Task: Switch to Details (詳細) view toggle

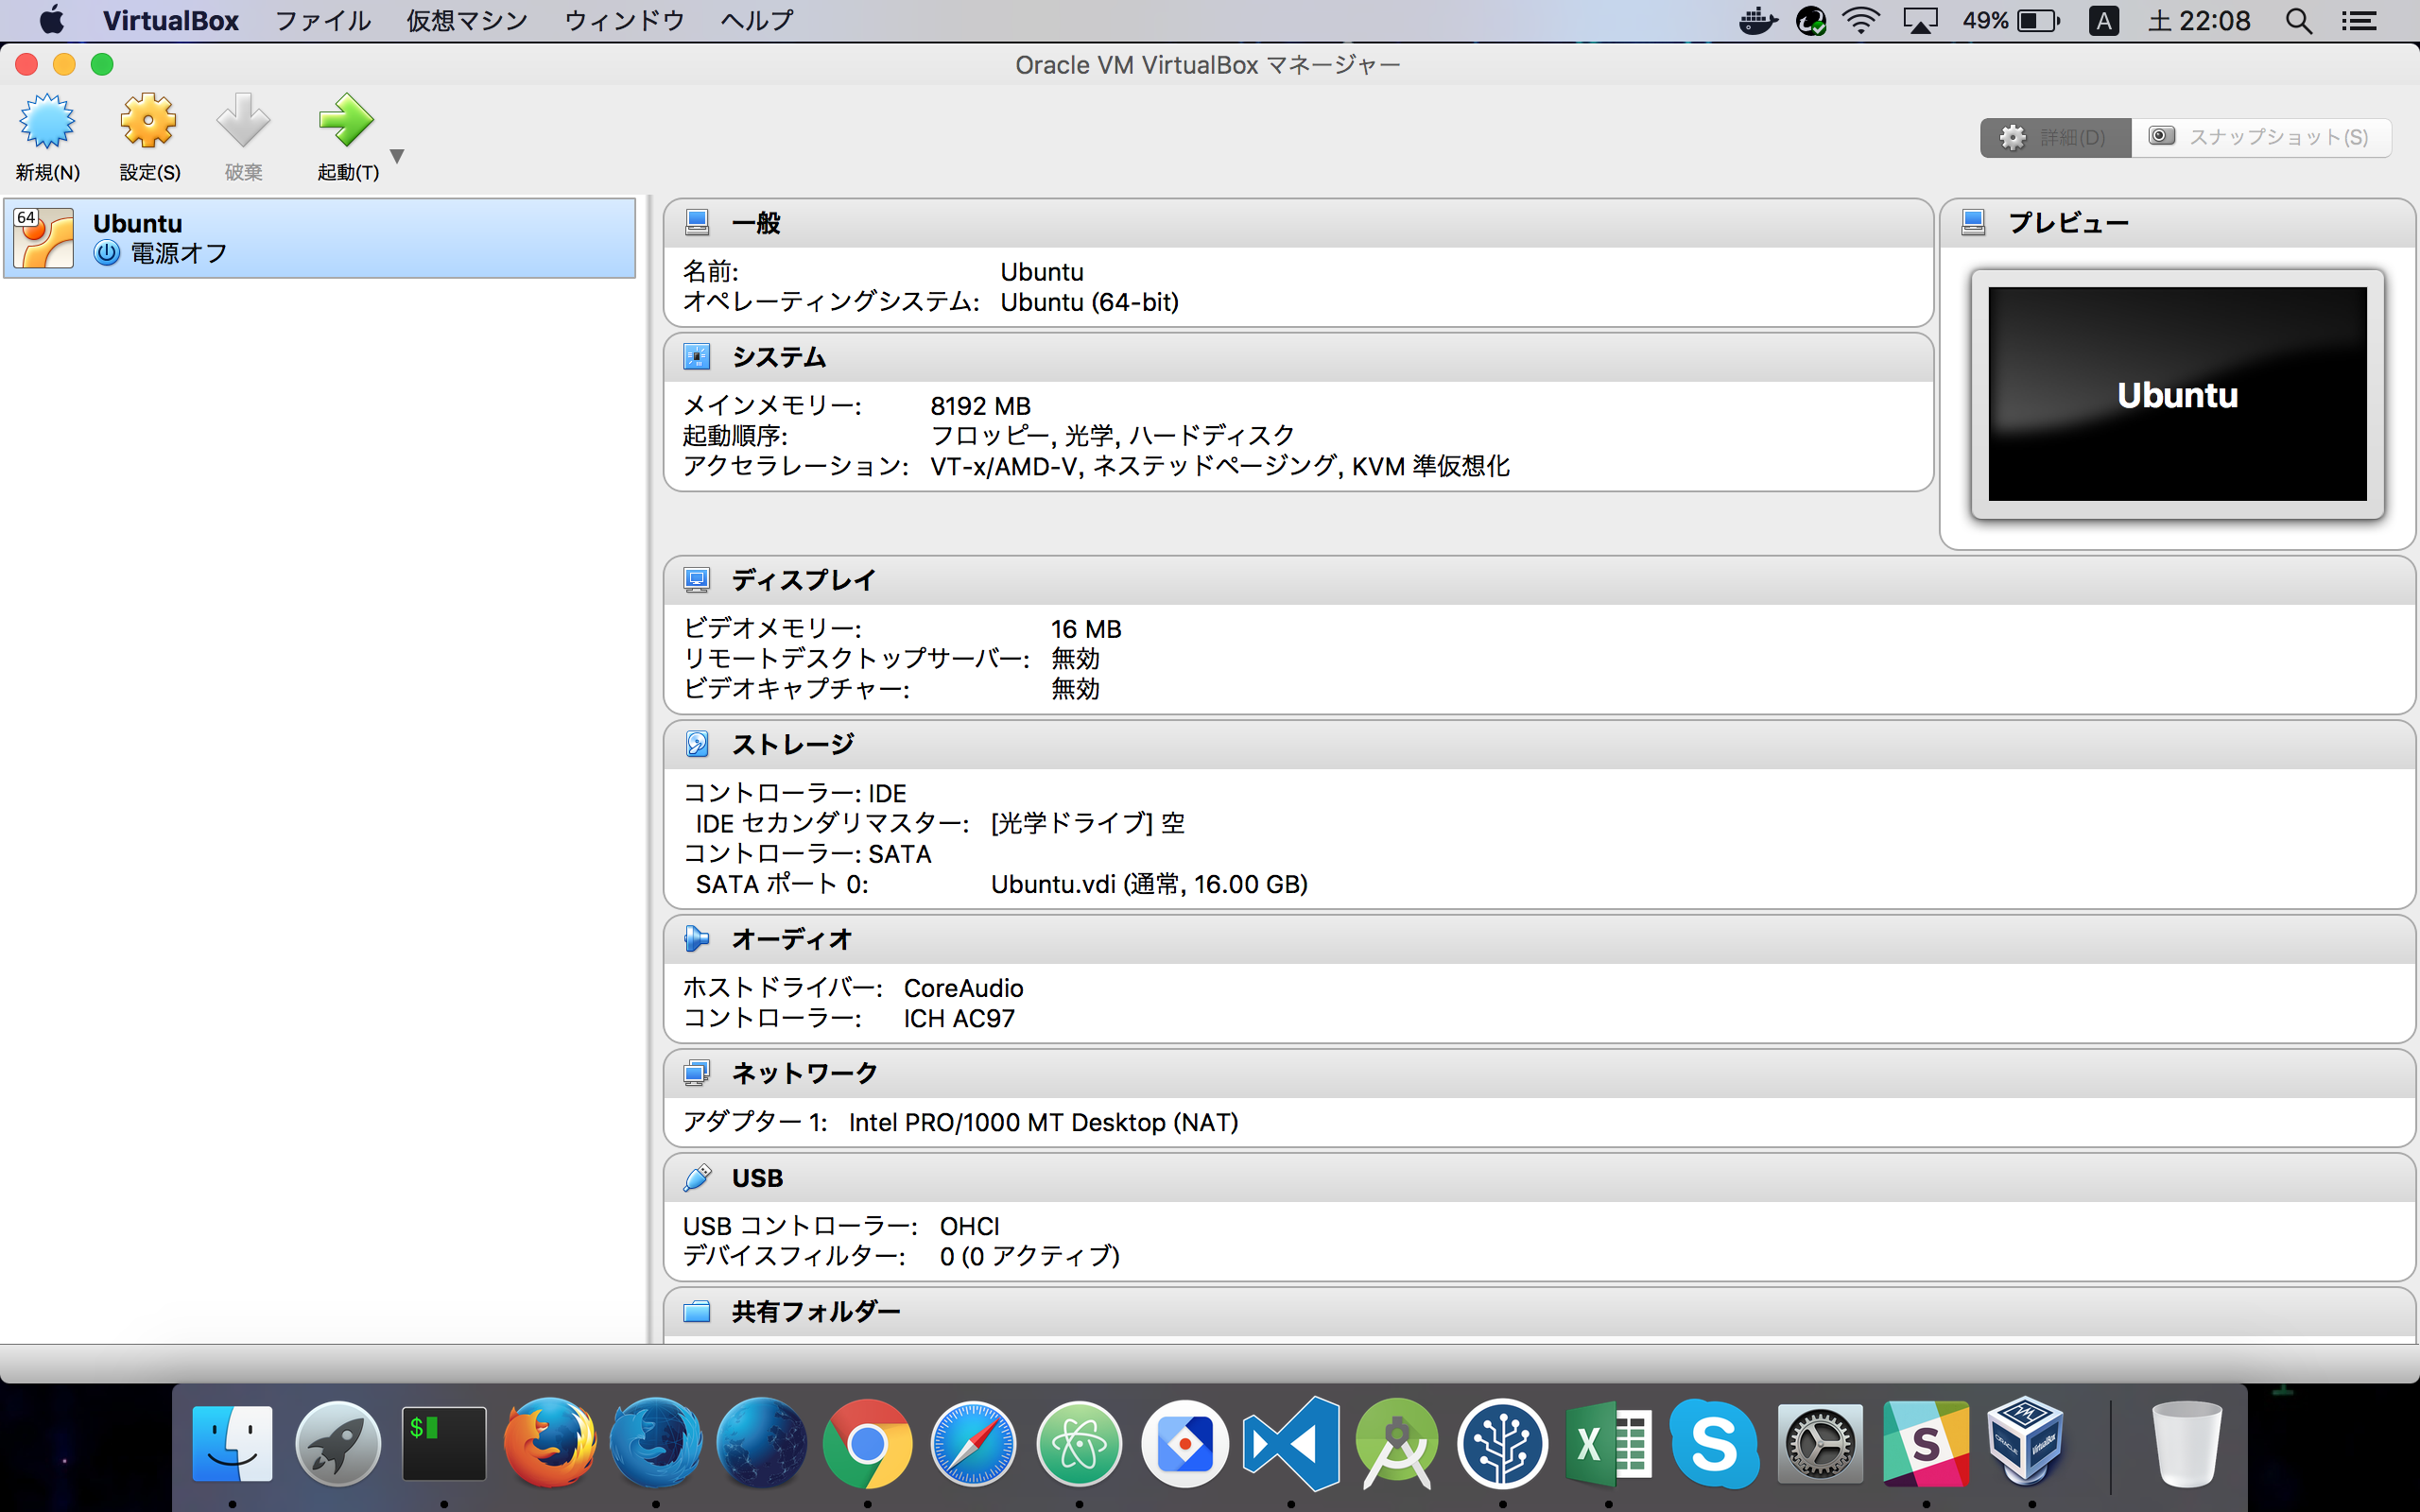Action: click(x=2055, y=137)
